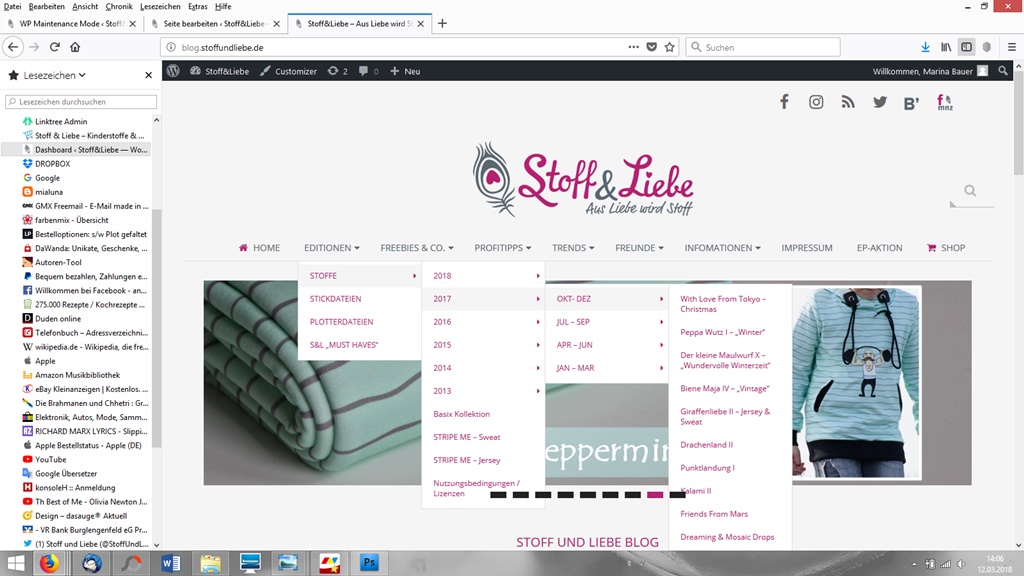The width and height of the screenshot is (1024, 576).
Task: Open the YouTube bookmark
Action: [x=50, y=459]
